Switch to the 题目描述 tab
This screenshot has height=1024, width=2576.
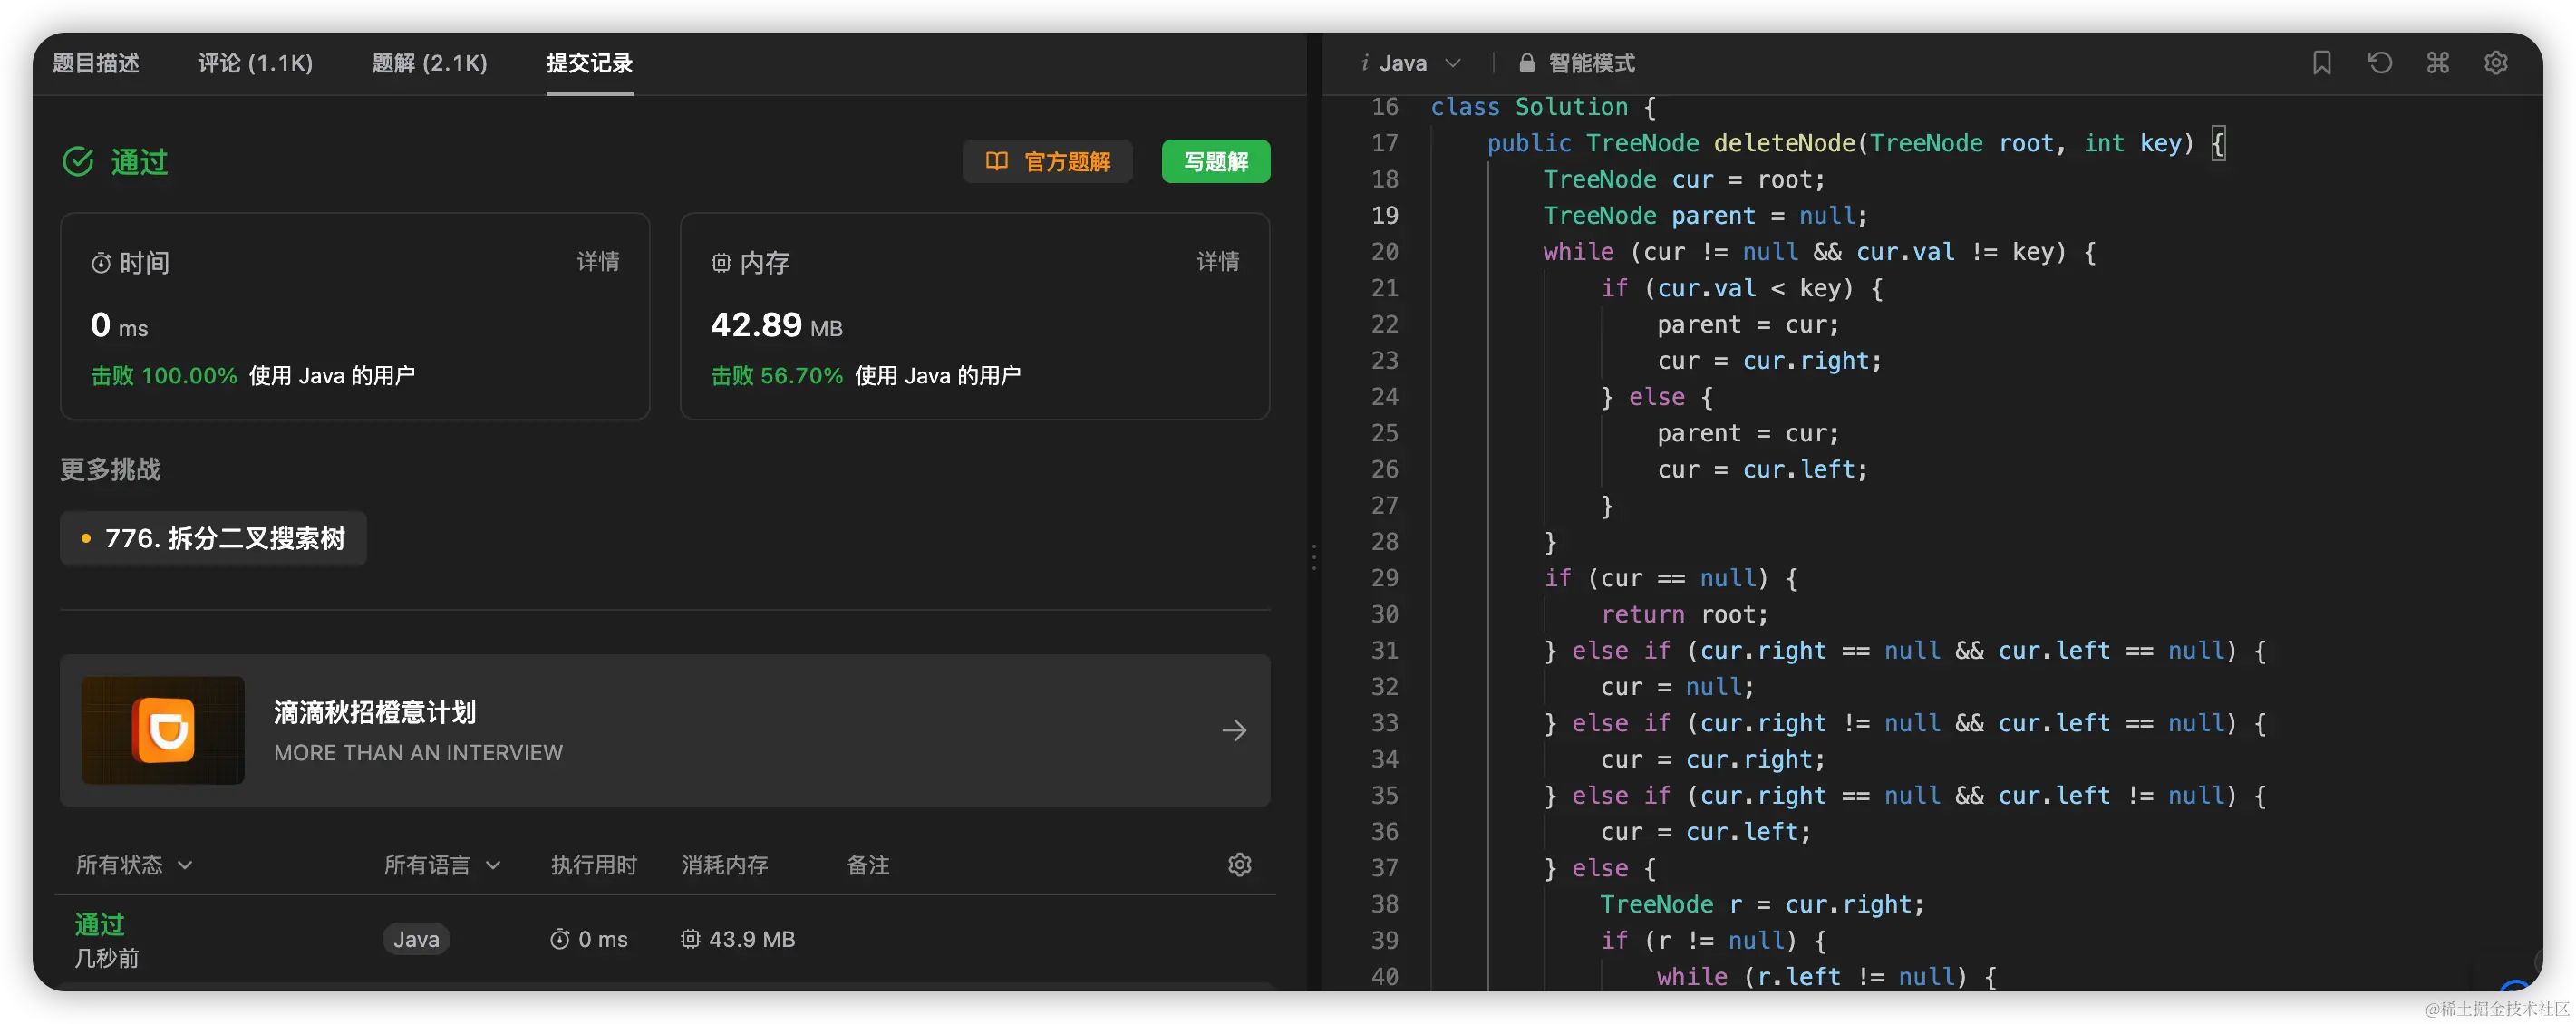tap(96, 63)
